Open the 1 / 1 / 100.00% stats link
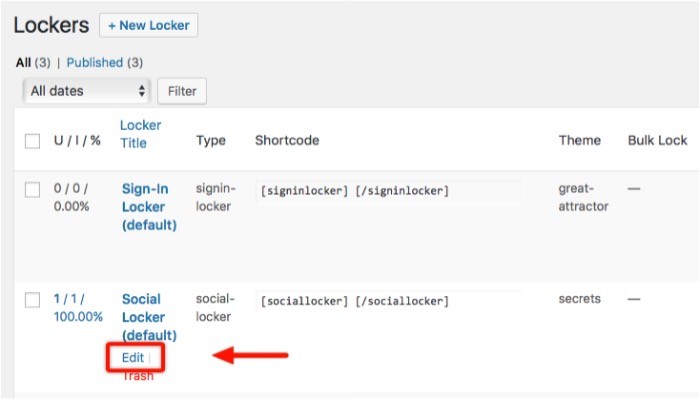The height and width of the screenshot is (400, 700). [78, 307]
